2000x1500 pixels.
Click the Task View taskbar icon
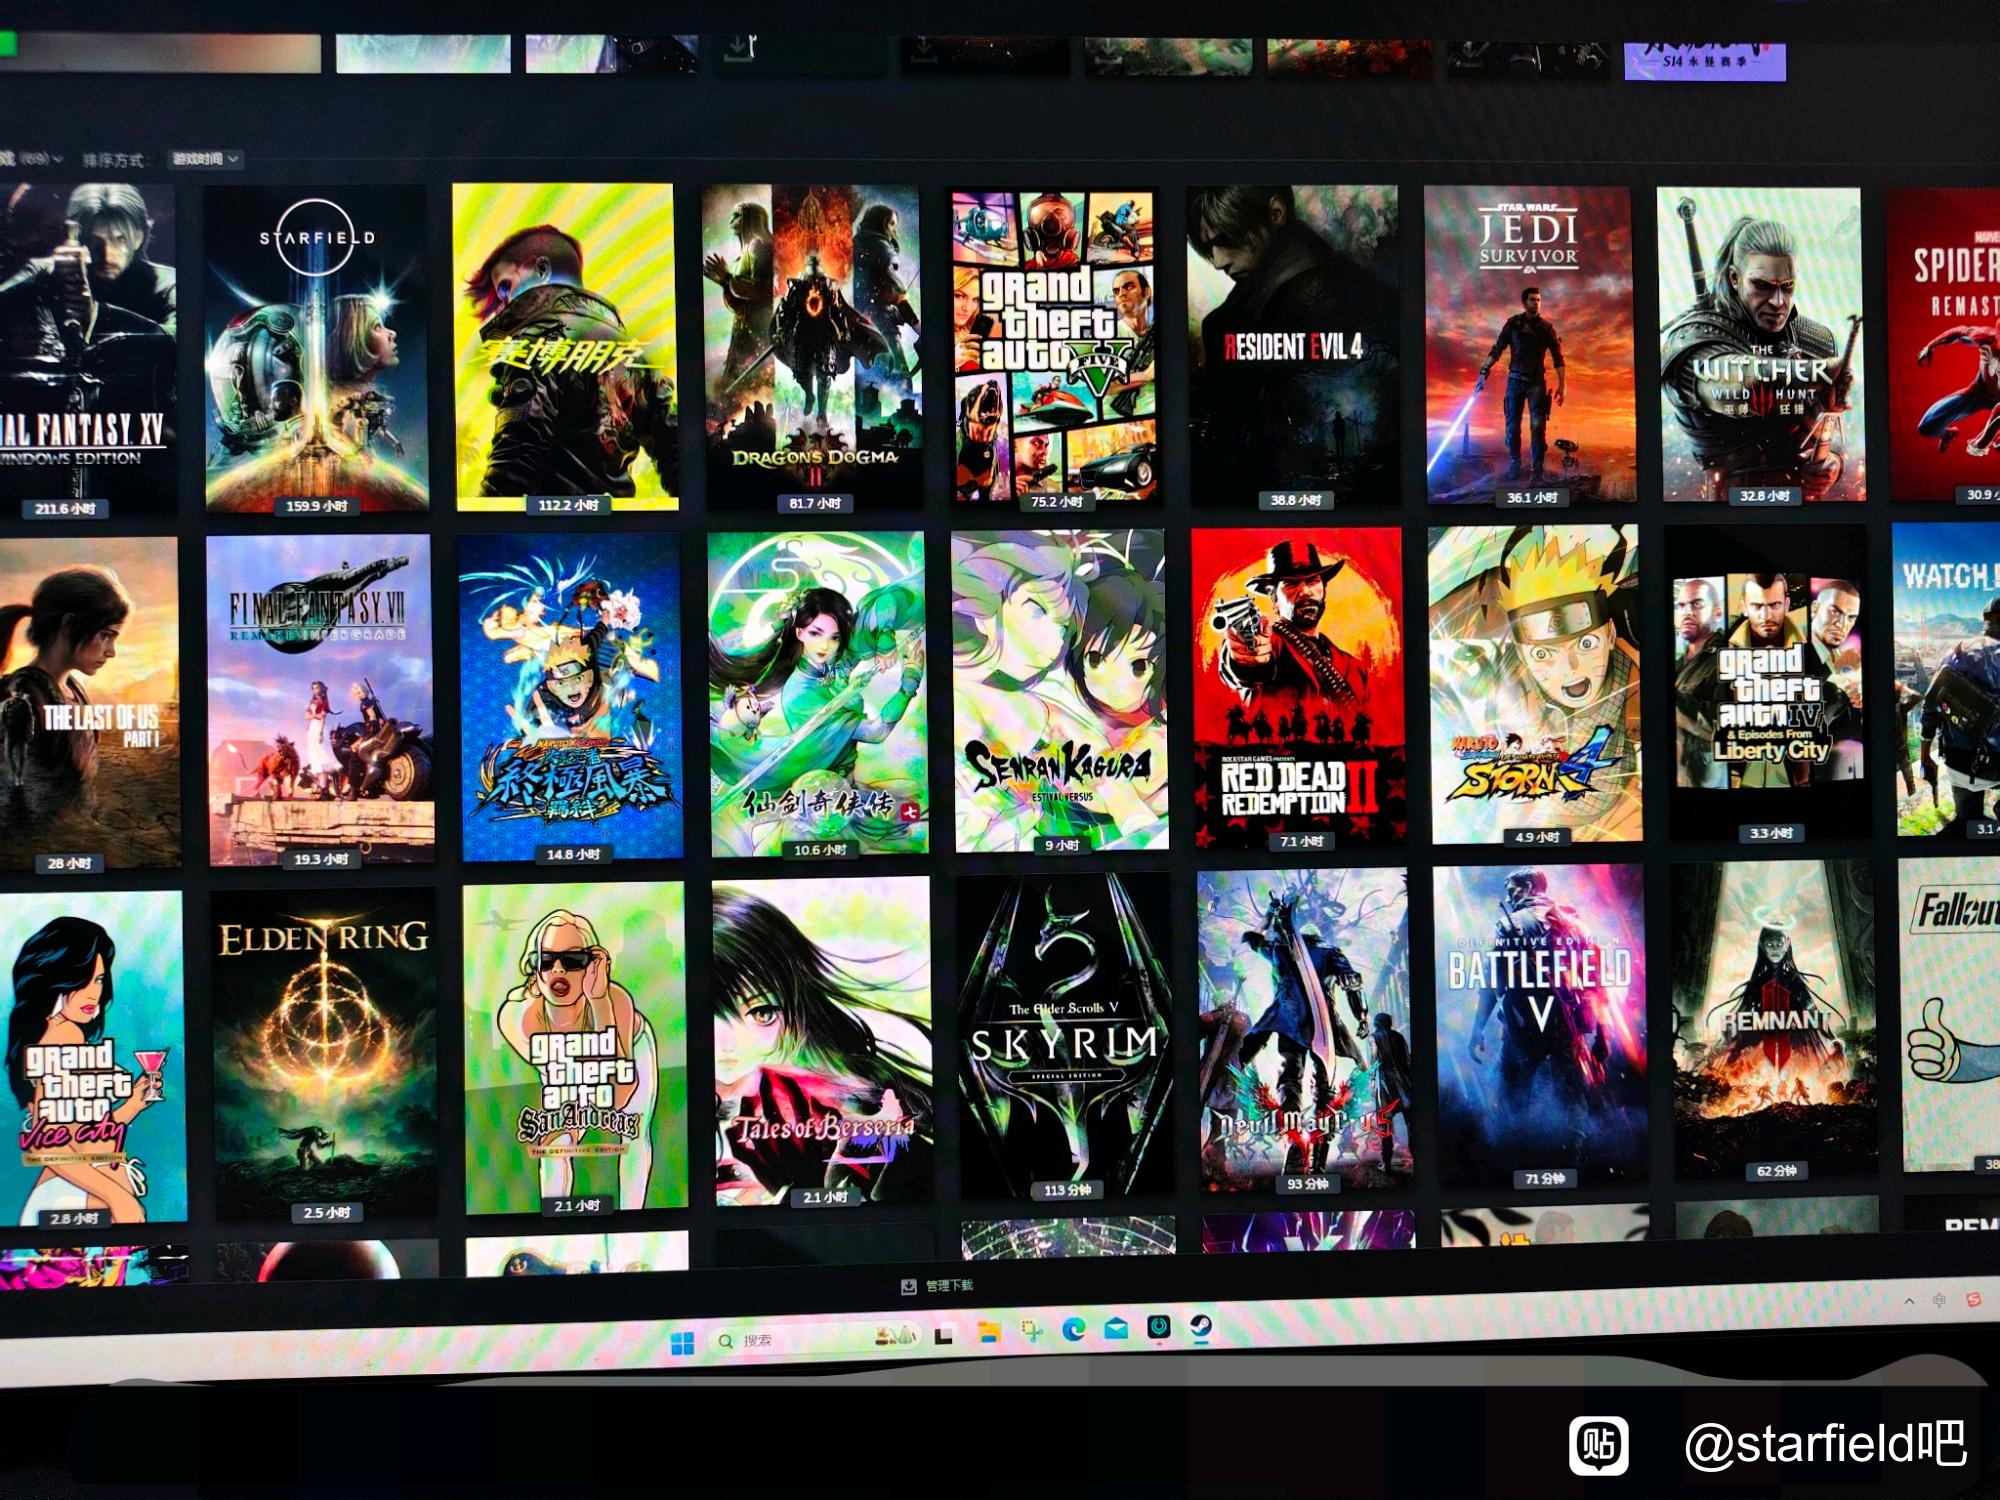point(944,1333)
